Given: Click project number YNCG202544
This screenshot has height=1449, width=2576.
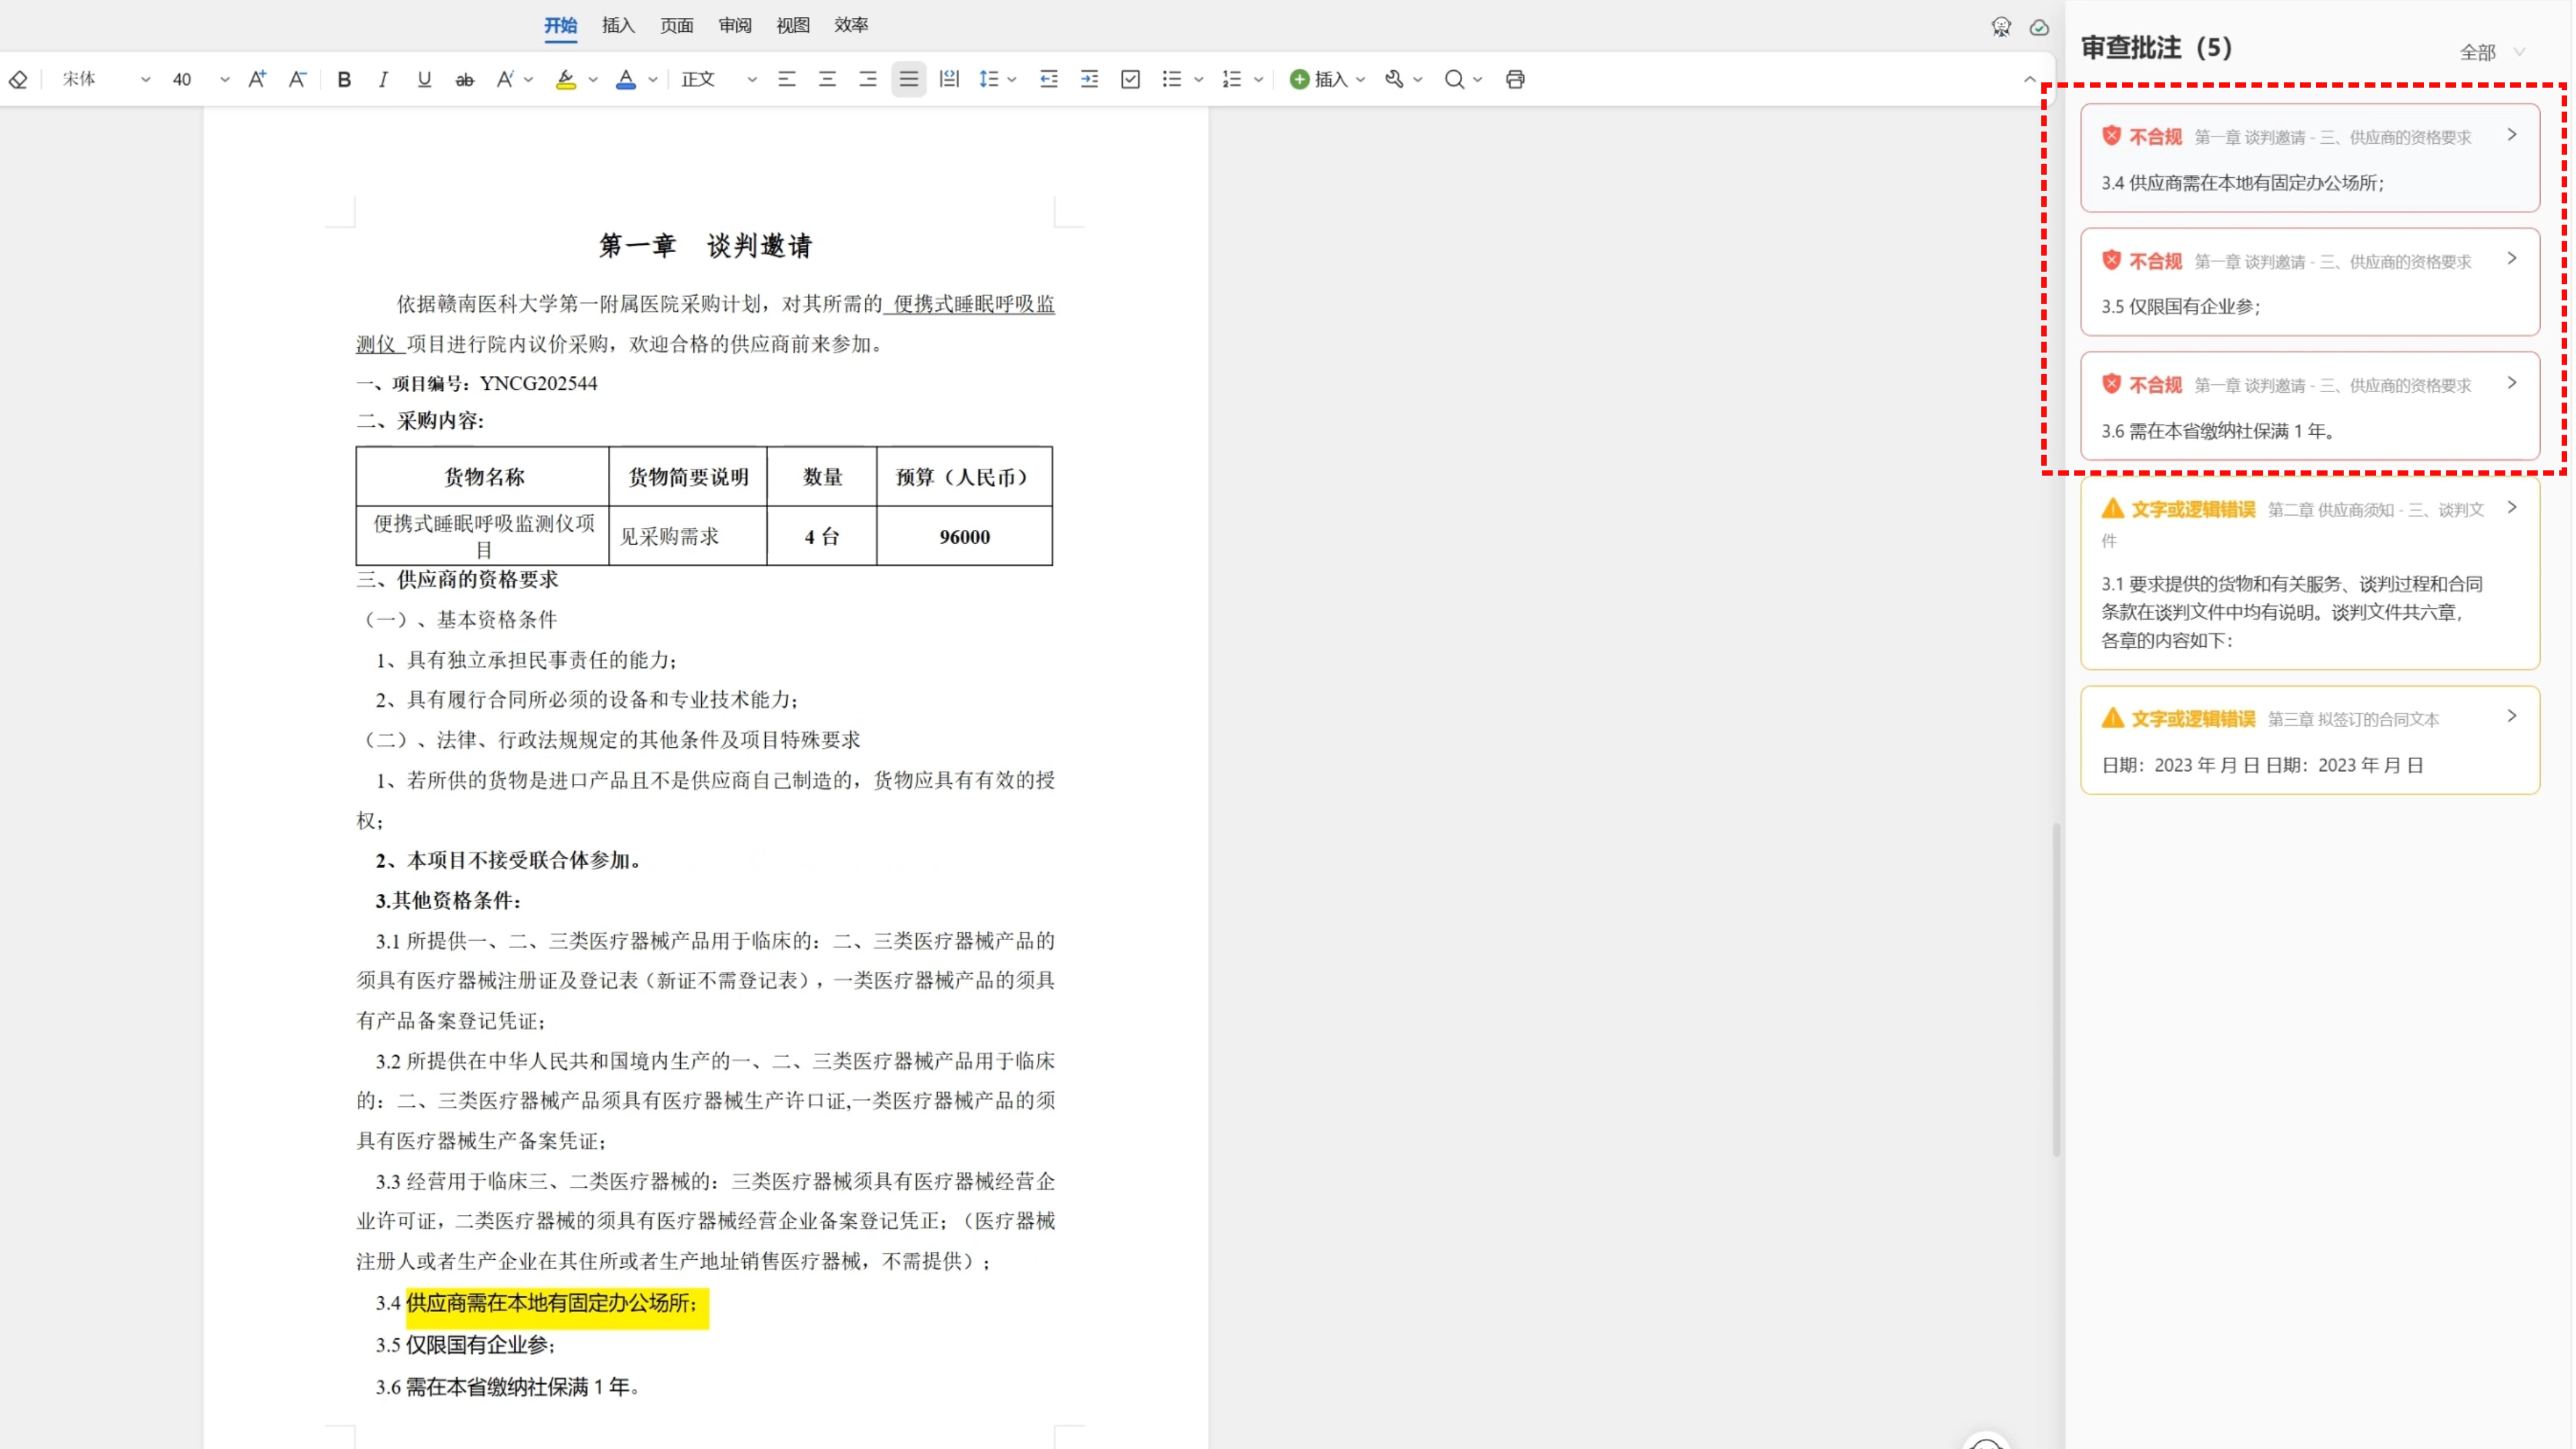Looking at the screenshot, I should [538, 384].
